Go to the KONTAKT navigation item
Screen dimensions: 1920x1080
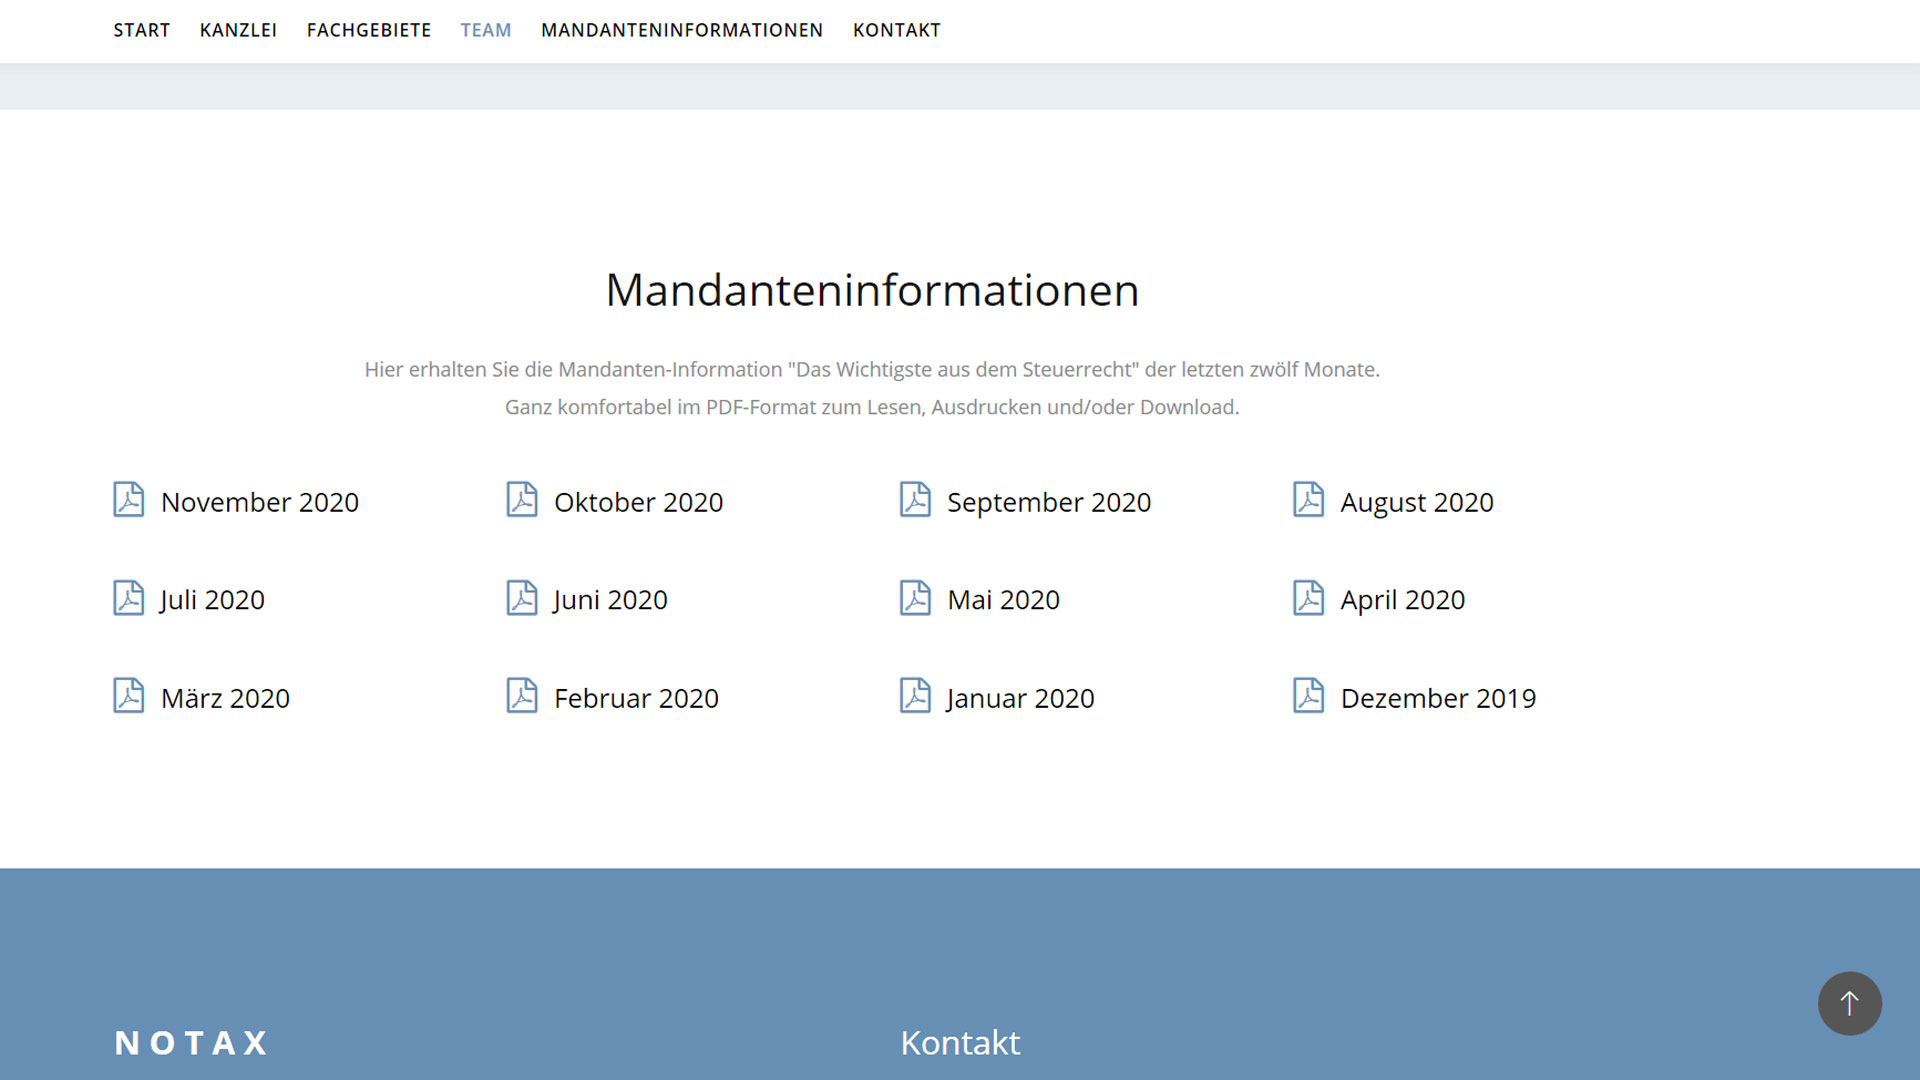(897, 30)
